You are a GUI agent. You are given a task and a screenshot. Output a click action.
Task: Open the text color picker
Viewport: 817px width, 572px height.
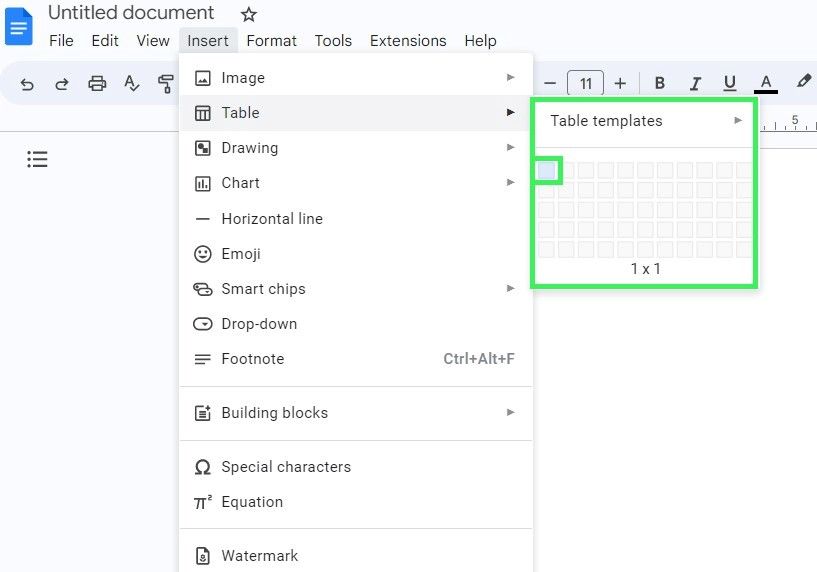(x=765, y=83)
